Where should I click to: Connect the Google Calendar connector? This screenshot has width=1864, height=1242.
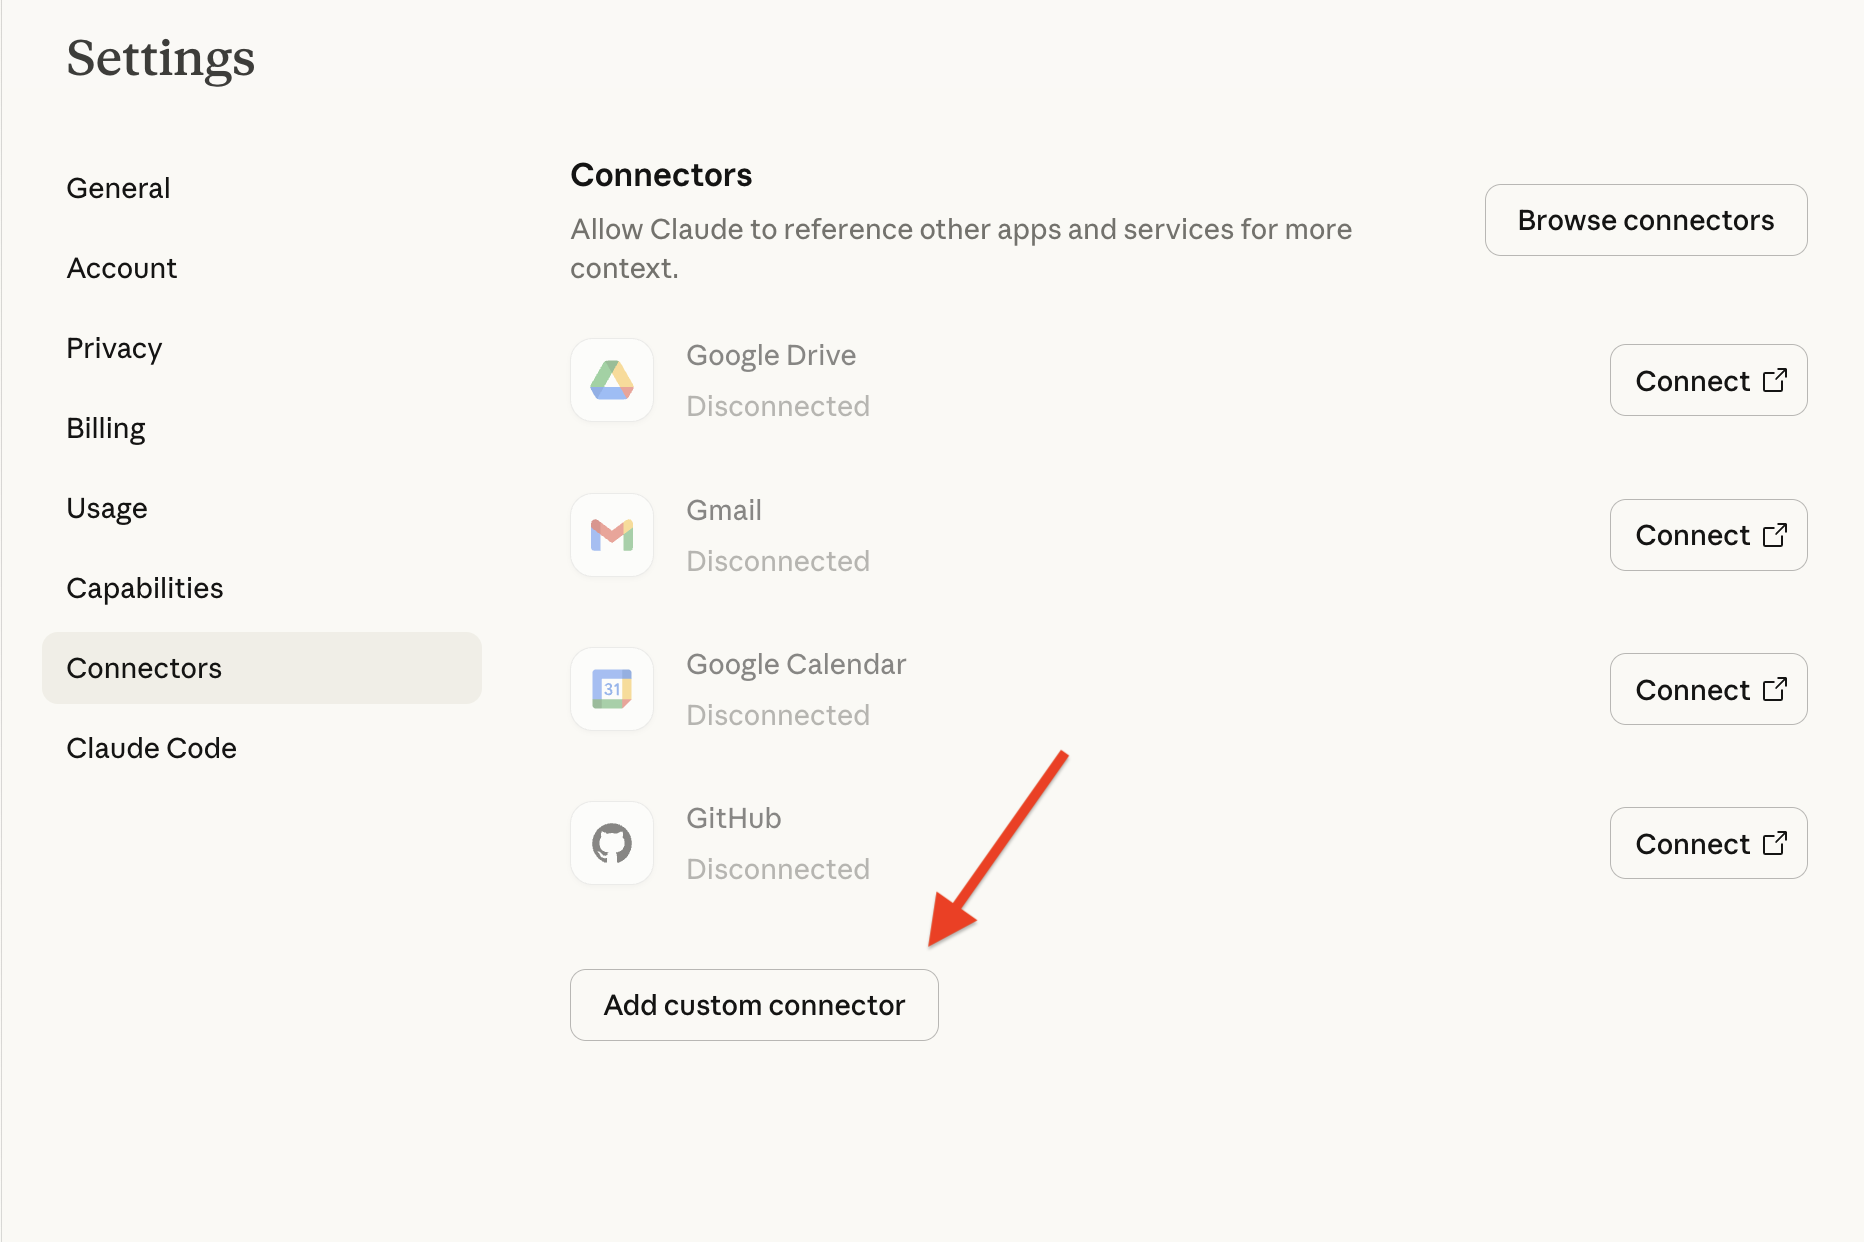point(1708,689)
